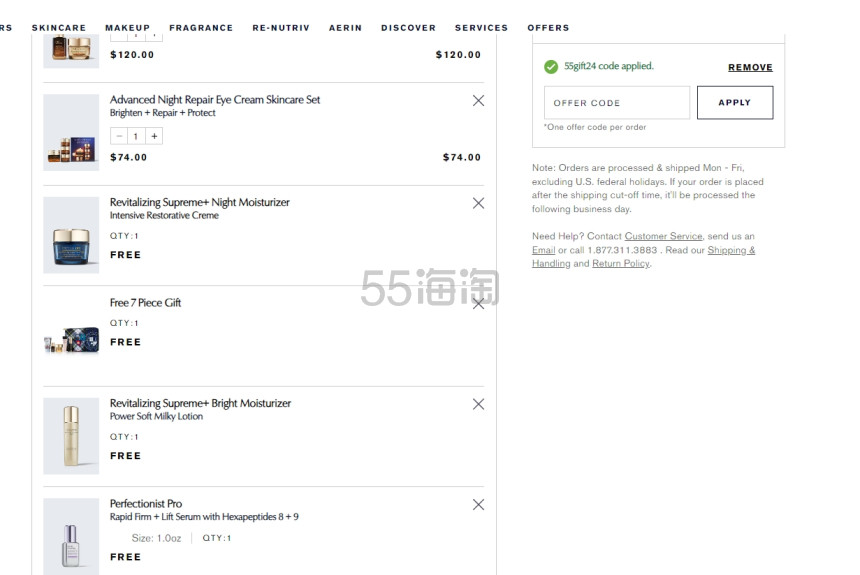Viewport: 860px width, 575px height.
Task: Open Revitalizing Supreme+ Night Moisturizer title
Action: pos(200,202)
